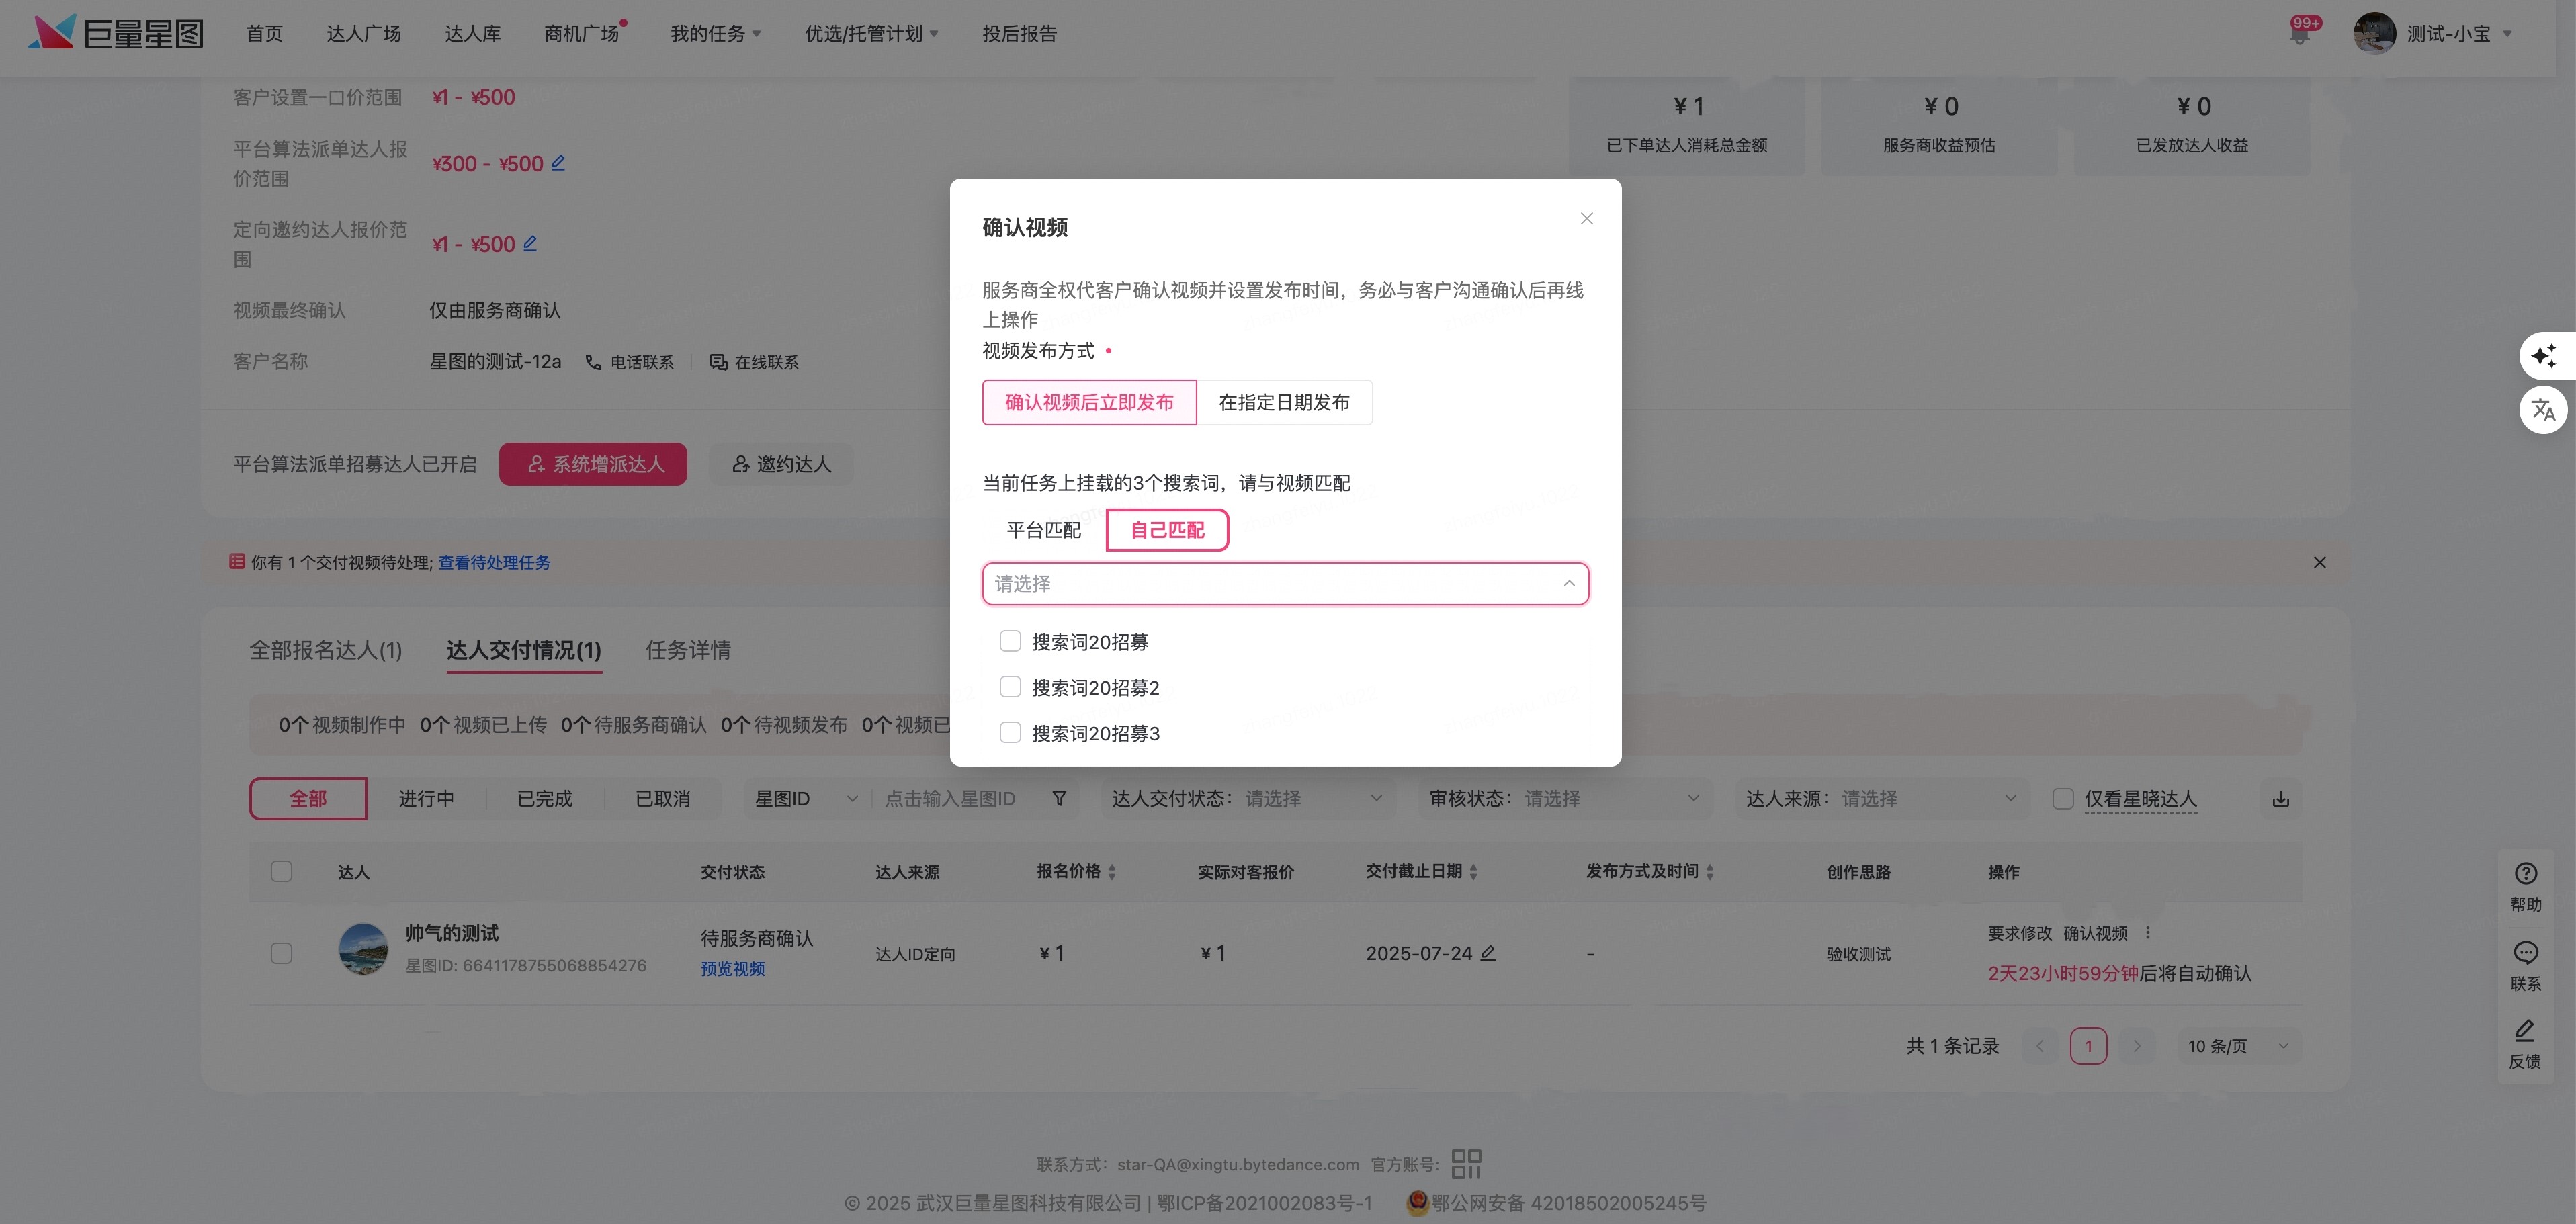Switch to 全部报名达人(1) tab
The image size is (2576, 1224).
click(x=326, y=650)
